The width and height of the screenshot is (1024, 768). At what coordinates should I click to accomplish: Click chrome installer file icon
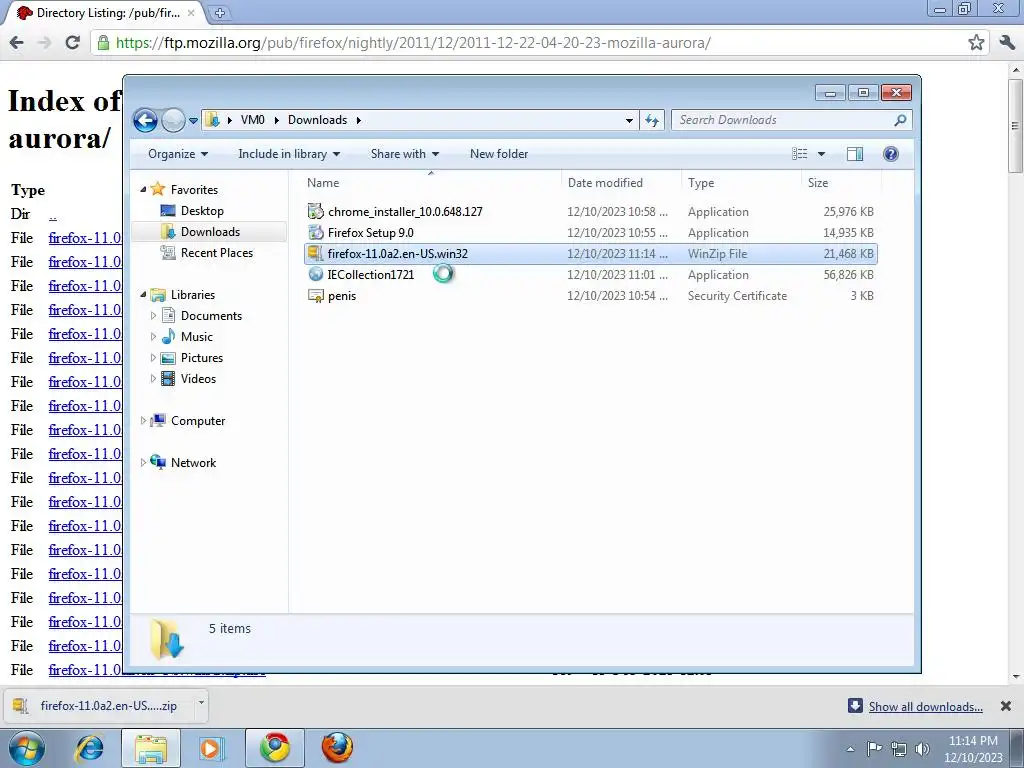(x=315, y=212)
